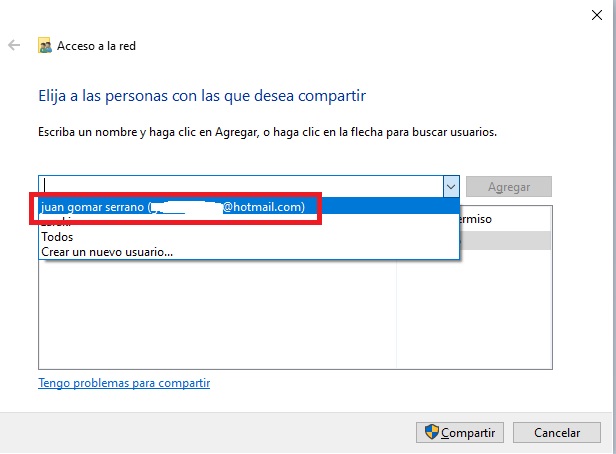Click the Acceso a la red network icon
Image resolution: width=616 pixels, height=454 pixels.
tap(45, 46)
